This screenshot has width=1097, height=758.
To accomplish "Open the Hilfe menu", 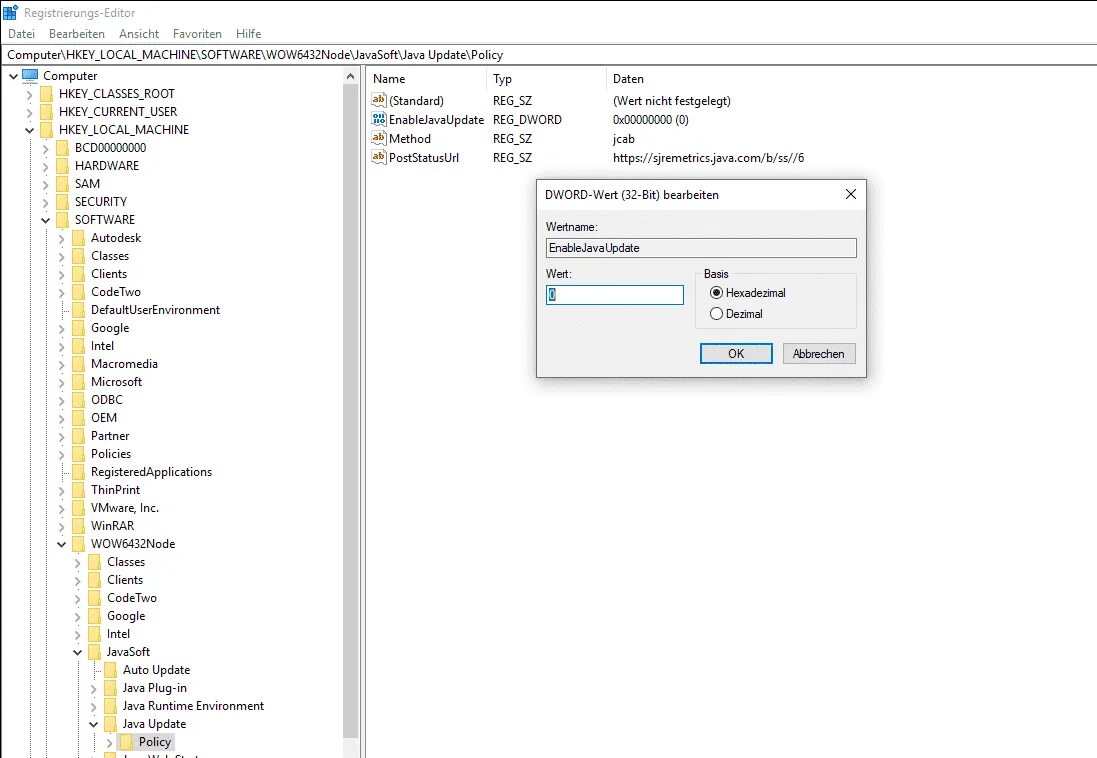I will click(248, 34).
